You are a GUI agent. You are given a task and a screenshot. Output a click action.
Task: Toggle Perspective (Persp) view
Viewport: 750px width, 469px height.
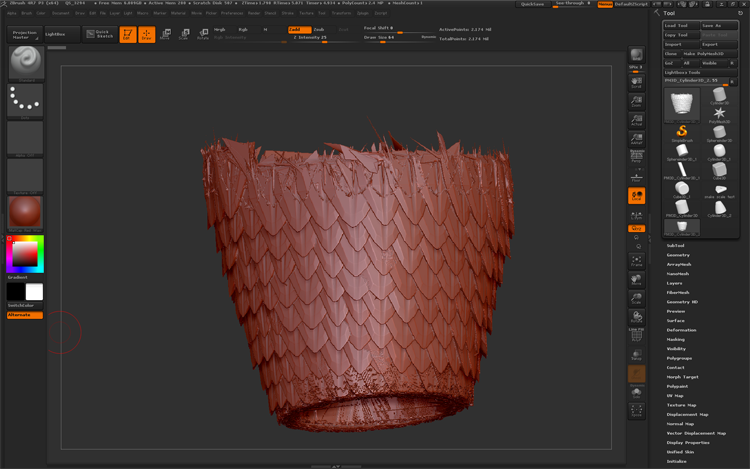(636, 157)
